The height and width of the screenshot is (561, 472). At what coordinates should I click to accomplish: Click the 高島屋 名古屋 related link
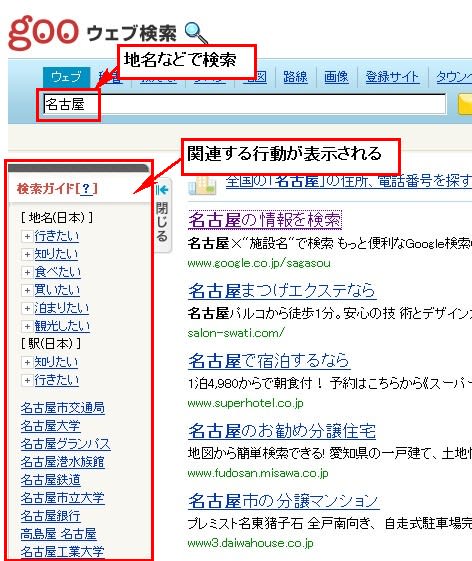pyautogui.click(x=58, y=534)
